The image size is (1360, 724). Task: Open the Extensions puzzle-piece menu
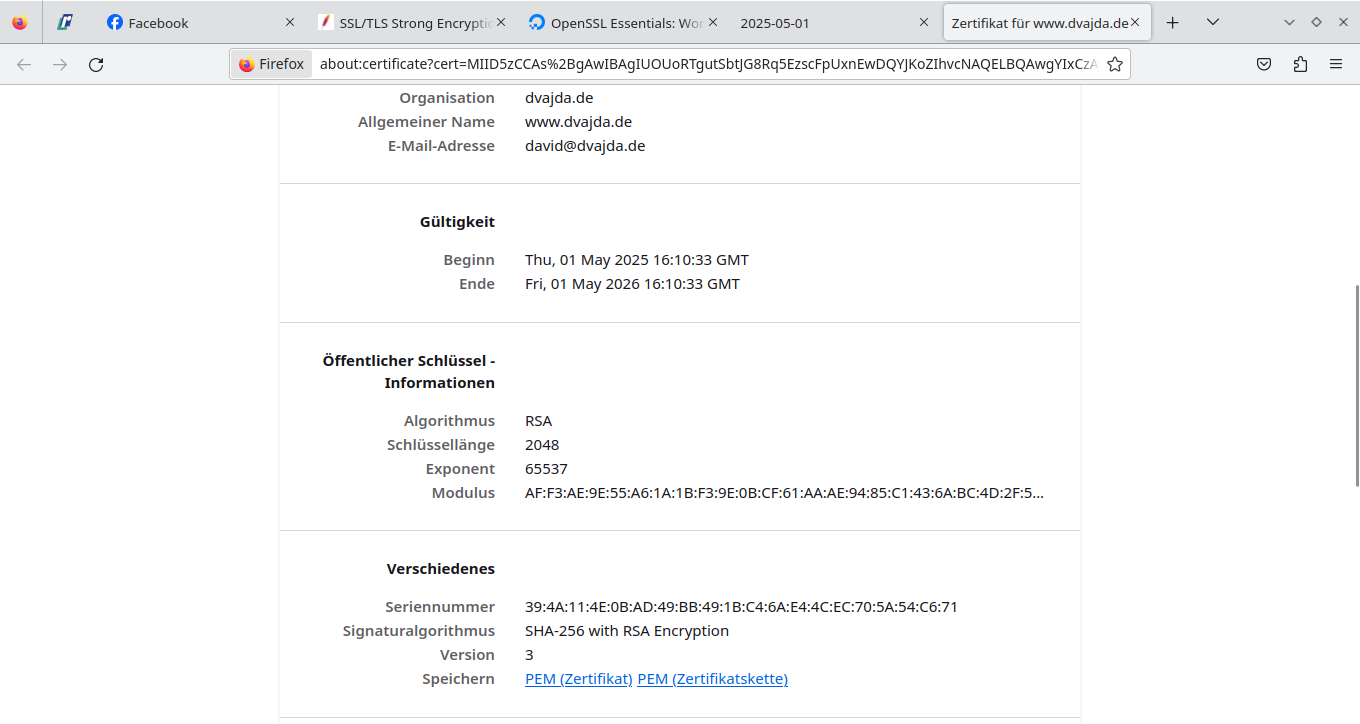point(1300,64)
